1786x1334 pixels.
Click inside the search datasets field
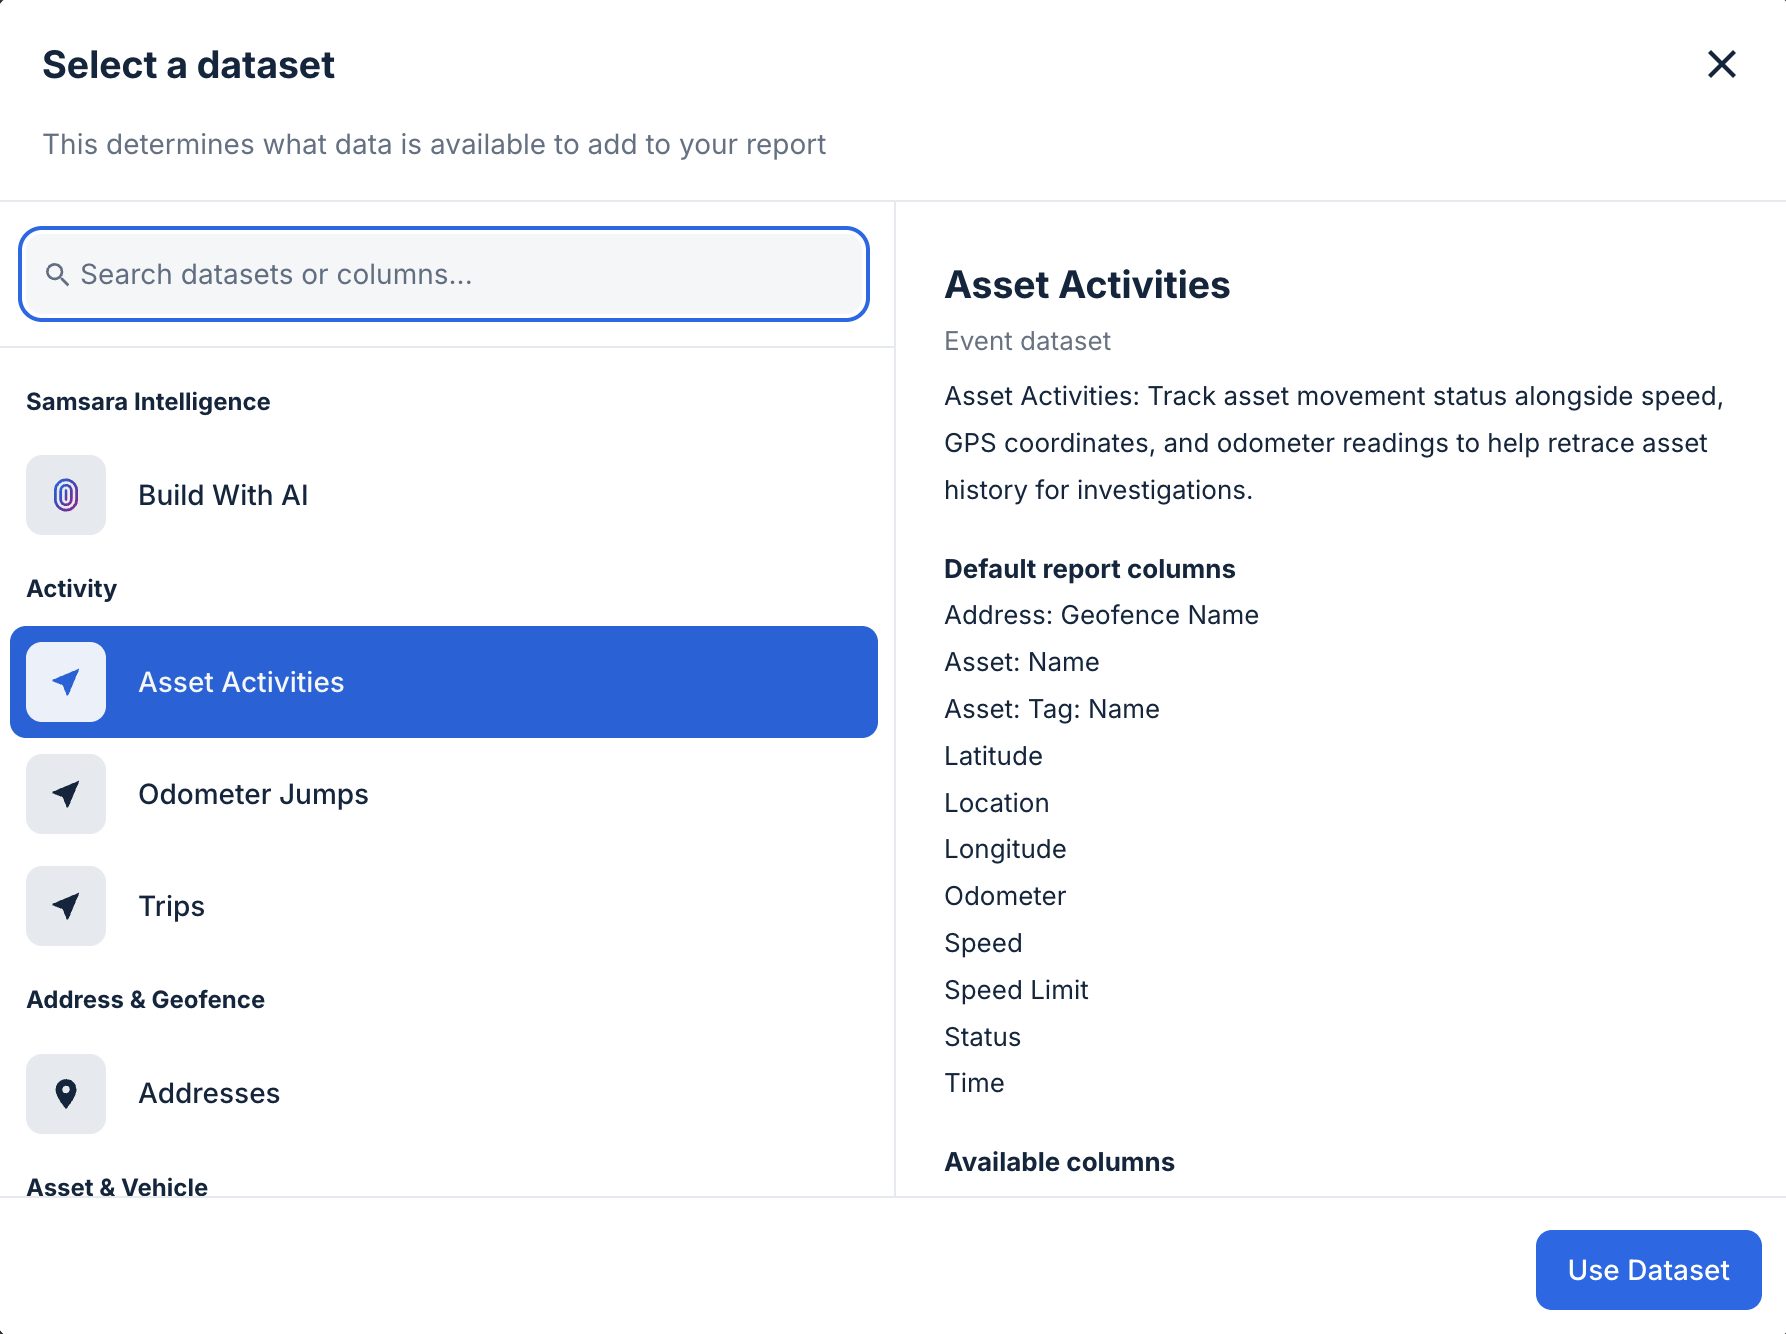pos(443,273)
